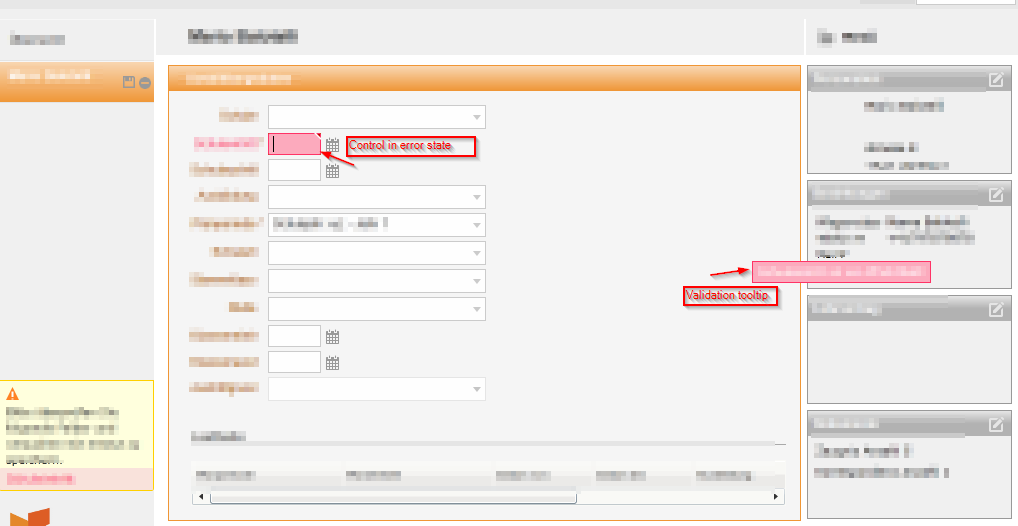
Task: Click the table's horizontal scrollbar right arrow
Action: 775,497
